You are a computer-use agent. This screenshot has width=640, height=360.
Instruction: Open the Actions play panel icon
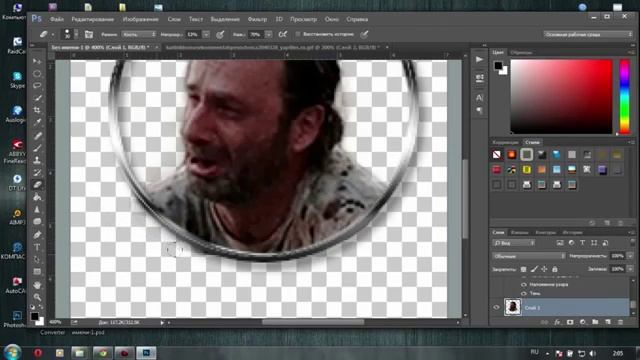(480, 60)
